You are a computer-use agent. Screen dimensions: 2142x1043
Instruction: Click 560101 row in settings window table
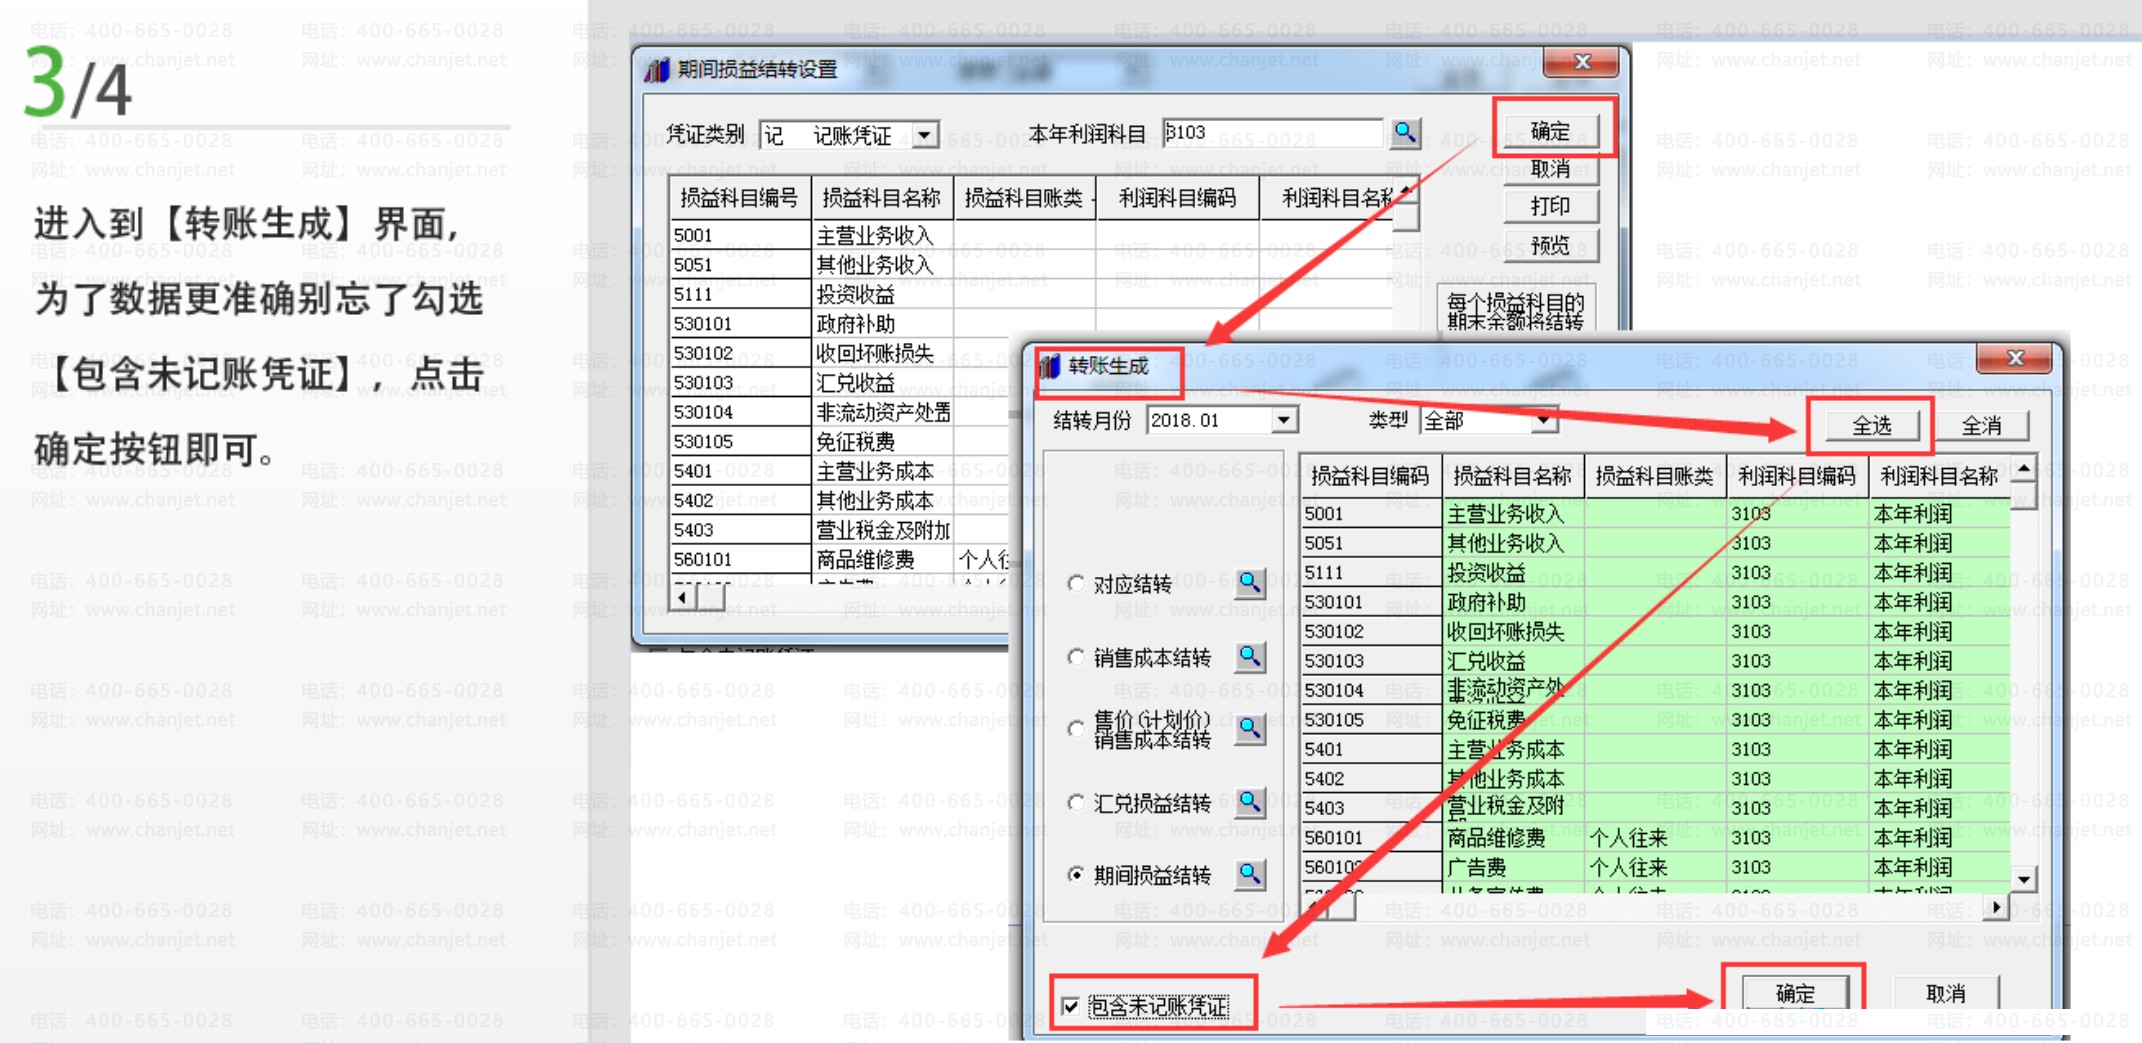tap(840, 559)
